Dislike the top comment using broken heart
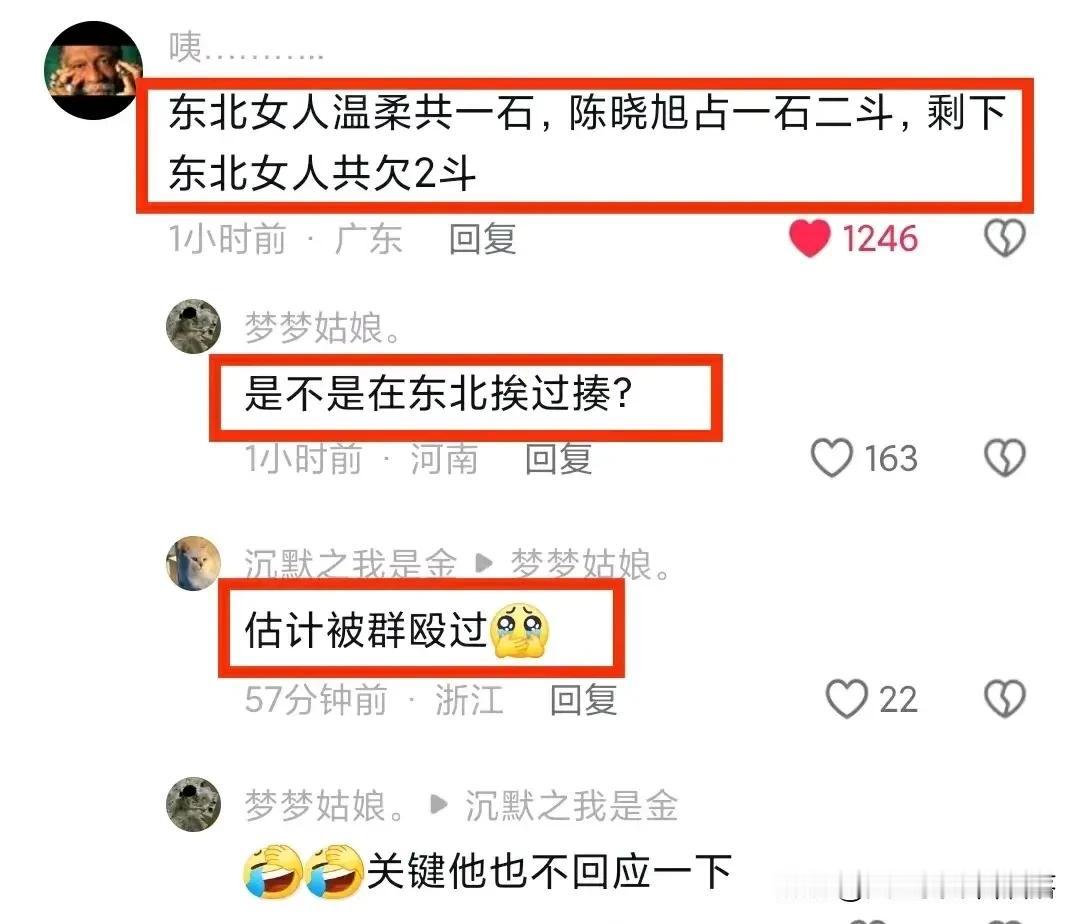1080x924 pixels. tap(1004, 238)
